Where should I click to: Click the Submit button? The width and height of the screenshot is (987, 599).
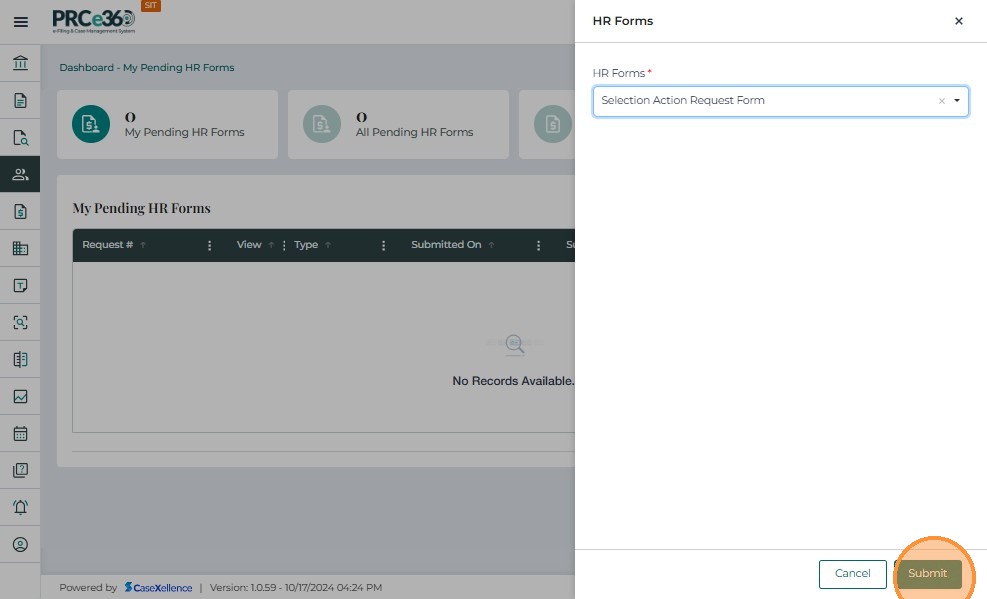927,574
